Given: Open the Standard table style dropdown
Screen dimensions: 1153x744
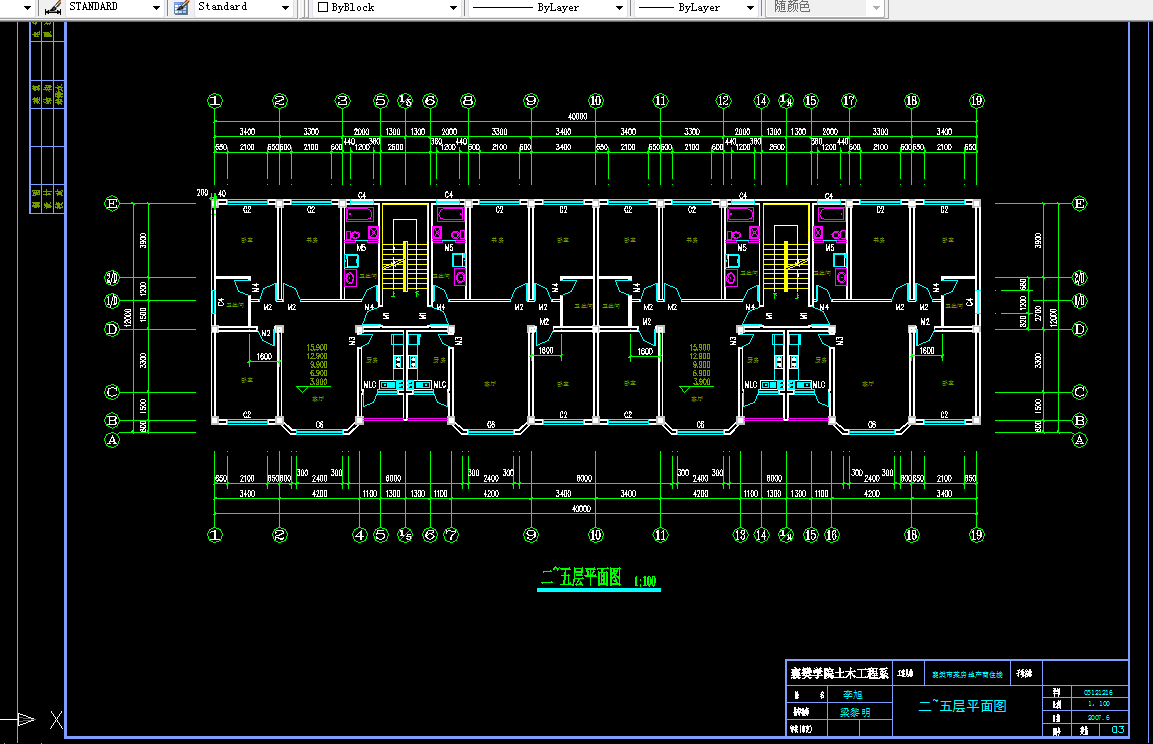Looking at the screenshot, I should coord(285,7).
